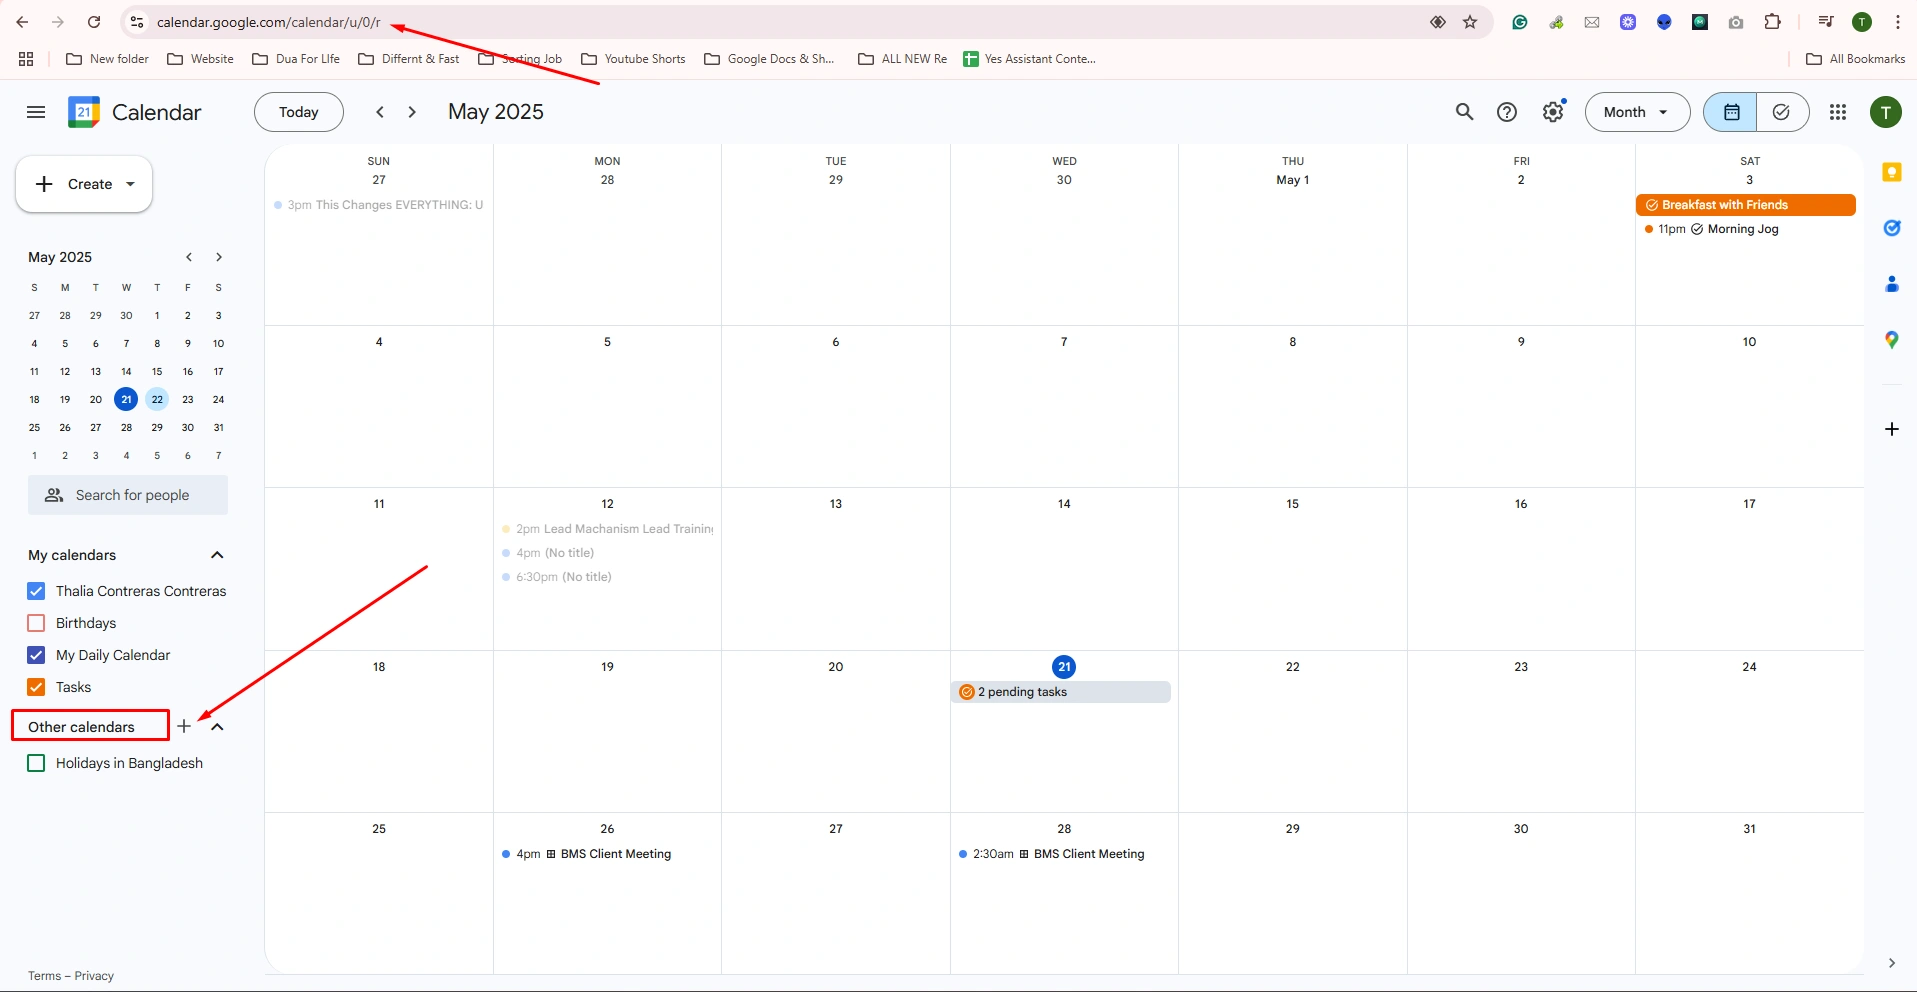Open the main menu hamburger icon
The height and width of the screenshot is (992, 1917).
(x=36, y=112)
